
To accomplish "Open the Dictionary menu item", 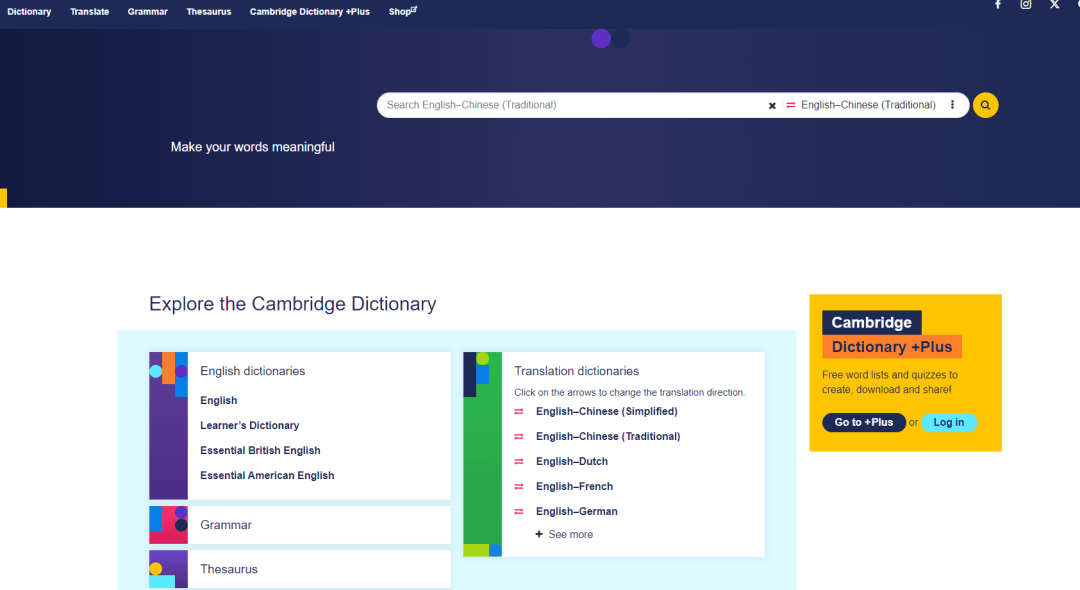I will [x=29, y=12].
